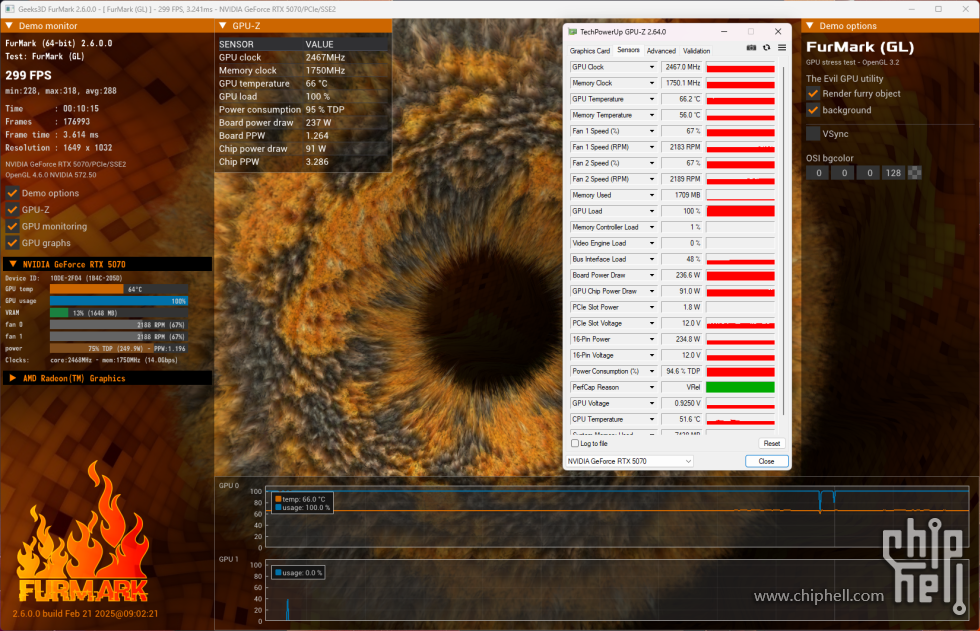Click the CPU Temperature value 51.6 °C
This screenshot has width=980, height=631.
tap(682, 419)
